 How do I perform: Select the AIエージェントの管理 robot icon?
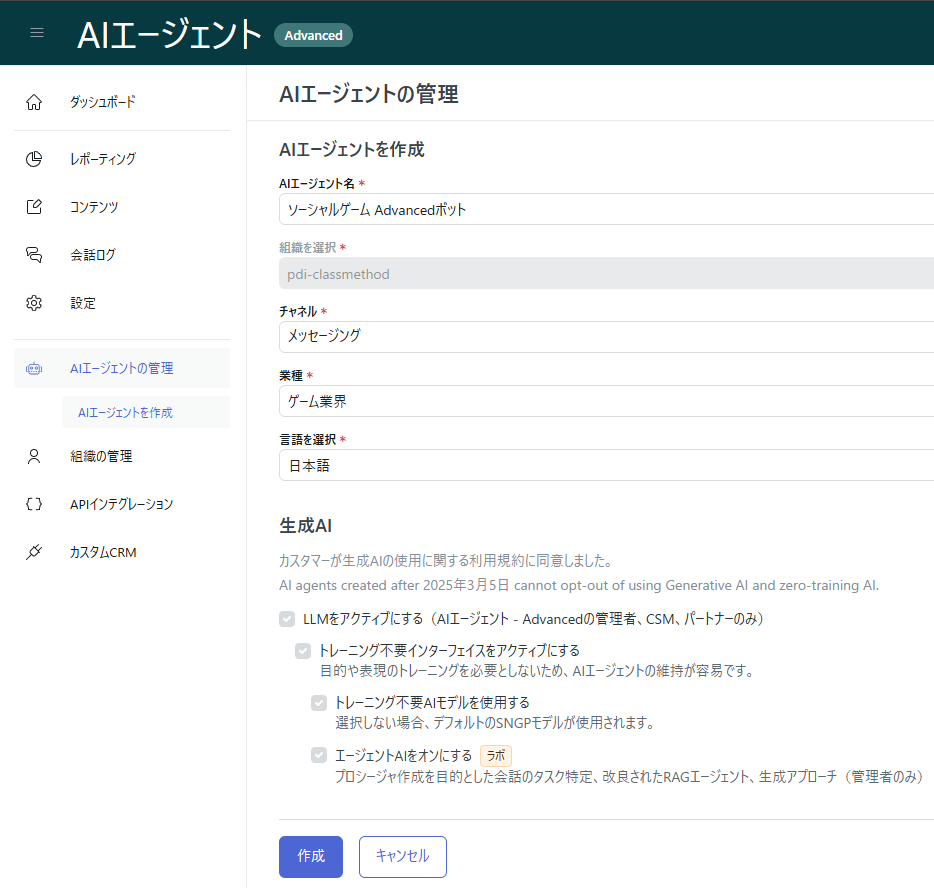34,368
